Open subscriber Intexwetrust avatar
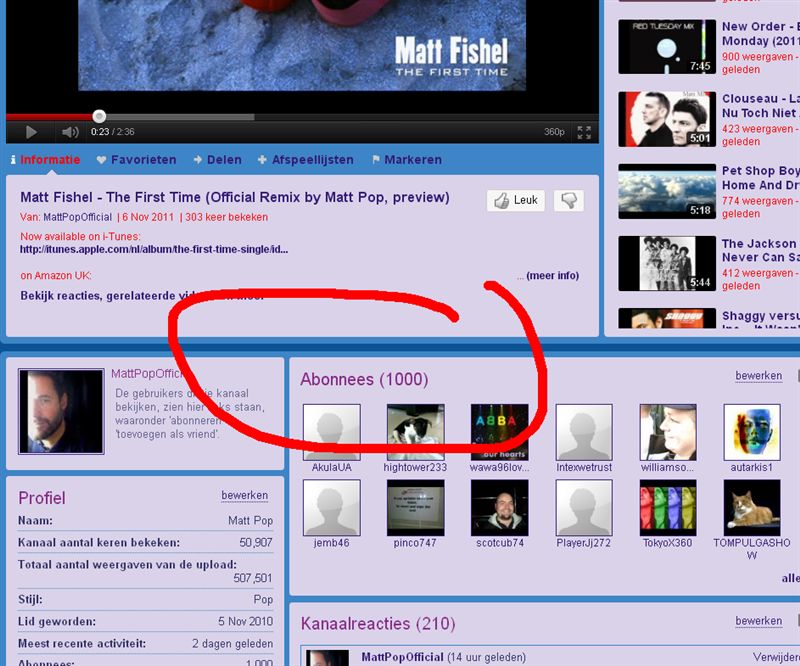 click(584, 432)
